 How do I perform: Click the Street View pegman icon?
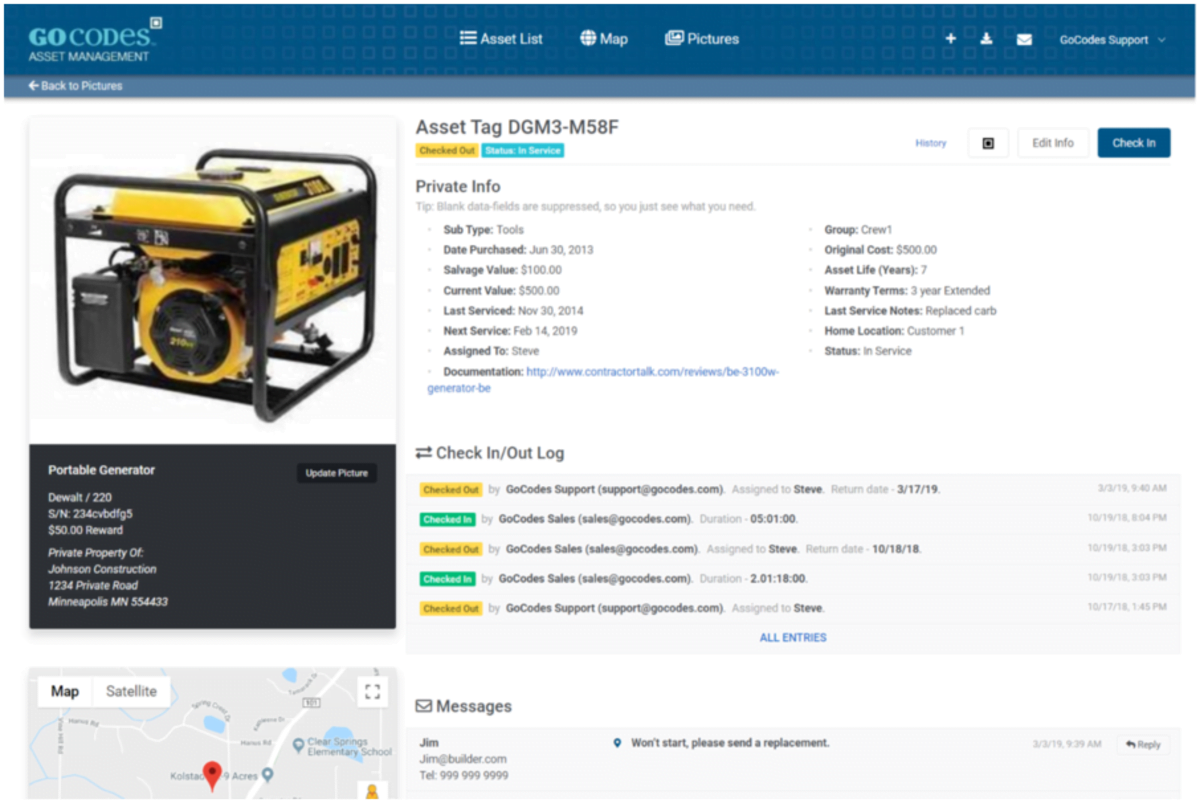[x=372, y=790]
